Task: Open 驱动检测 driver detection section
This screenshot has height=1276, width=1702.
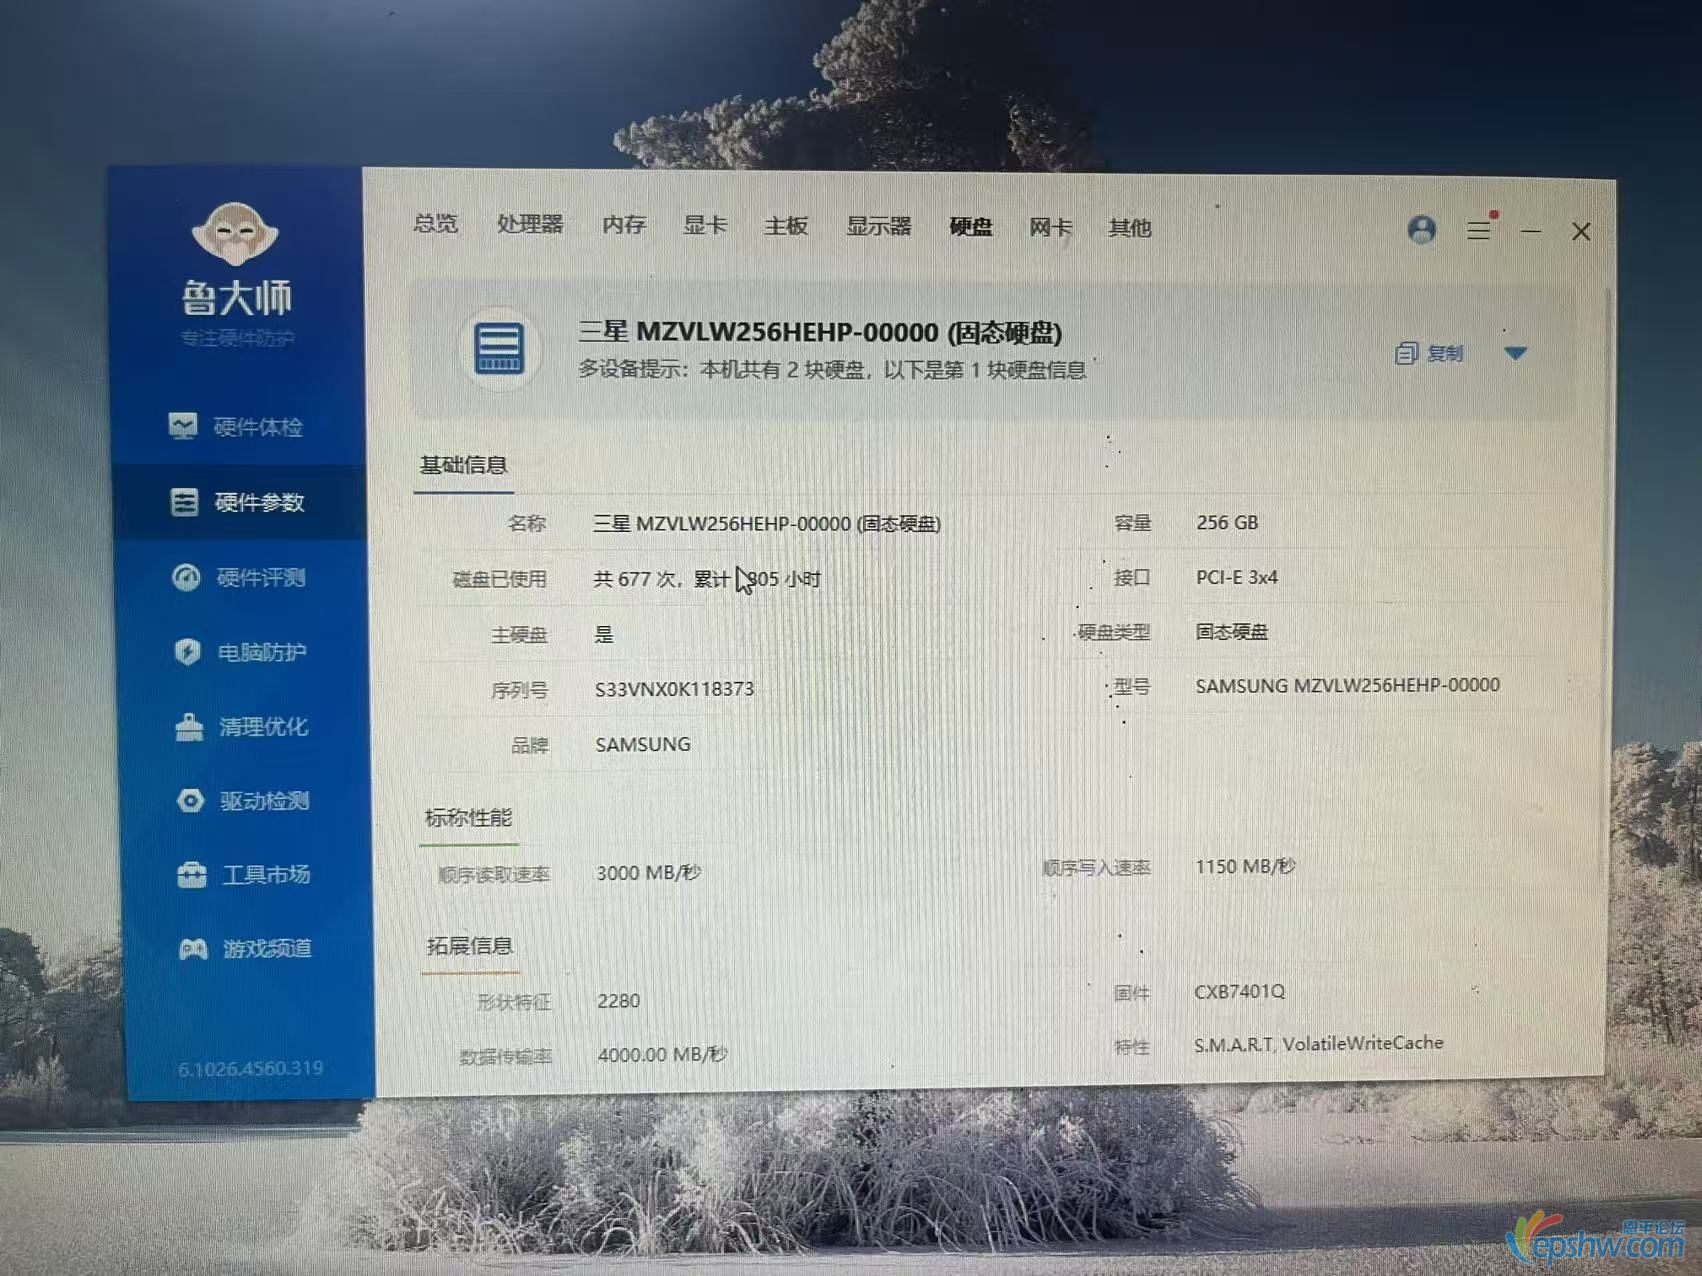Action: (x=245, y=801)
